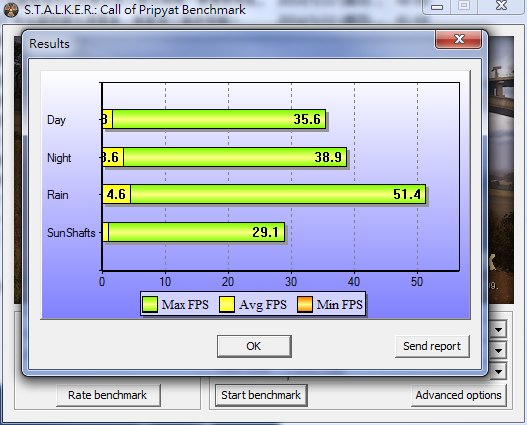Click the 50 tick label on x-axis

click(417, 282)
